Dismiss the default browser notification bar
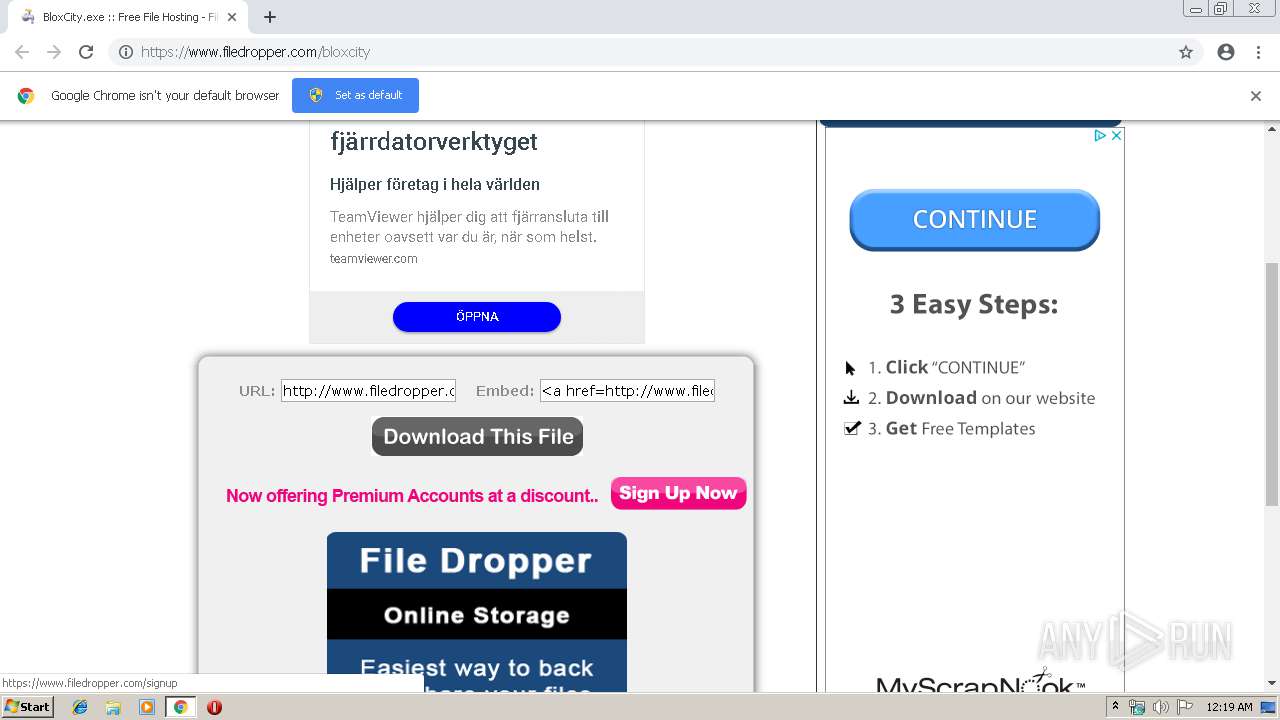The height and width of the screenshot is (720, 1280). click(1256, 96)
